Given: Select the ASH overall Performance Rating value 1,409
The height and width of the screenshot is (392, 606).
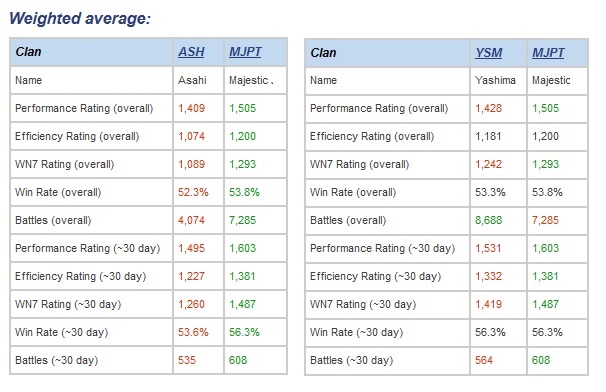Looking at the screenshot, I should click(191, 108).
